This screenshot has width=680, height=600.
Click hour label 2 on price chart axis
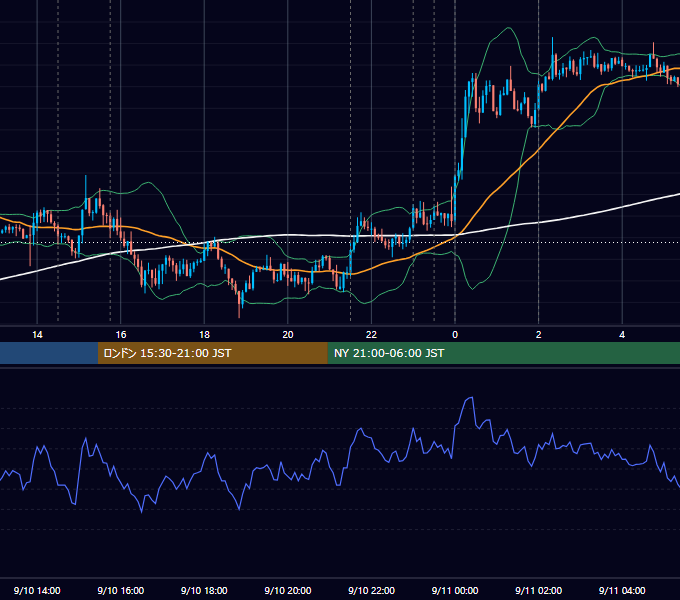[538, 335]
